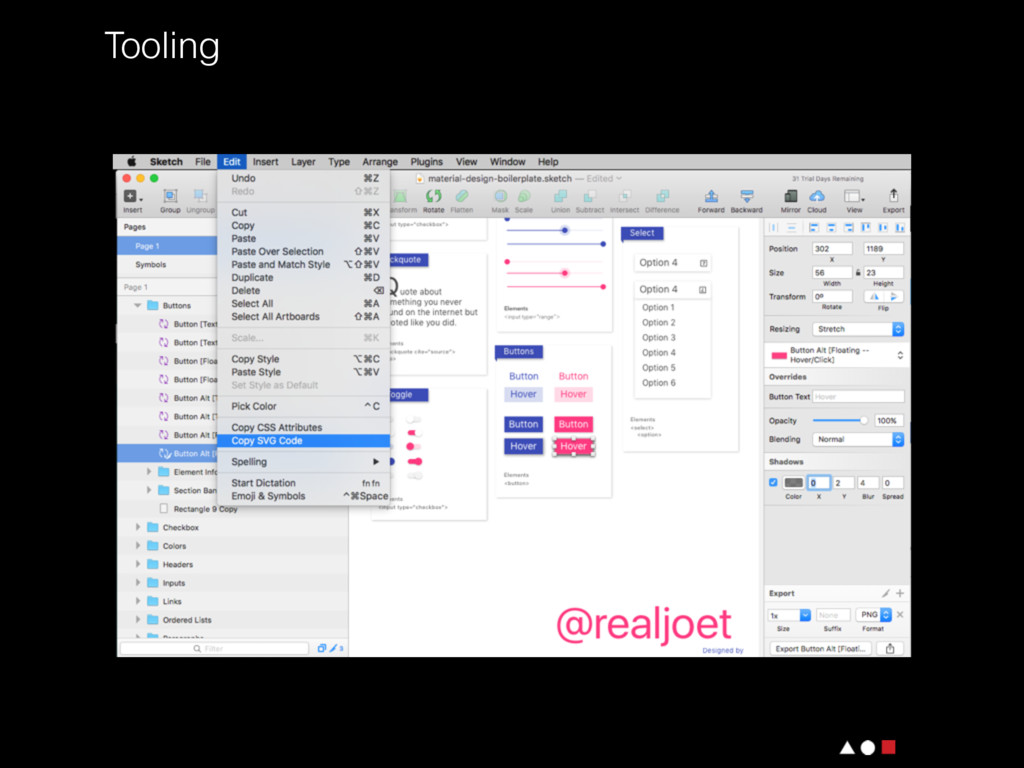
Task: Toggle the Shadows enabled checkbox
Action: click(x=773, y=483)
